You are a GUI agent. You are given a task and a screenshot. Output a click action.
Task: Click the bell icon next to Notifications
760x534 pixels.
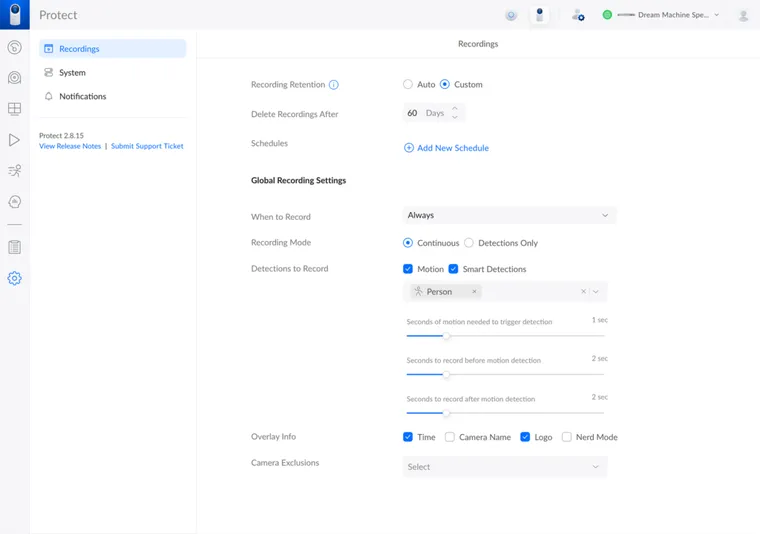pos(48,96)
